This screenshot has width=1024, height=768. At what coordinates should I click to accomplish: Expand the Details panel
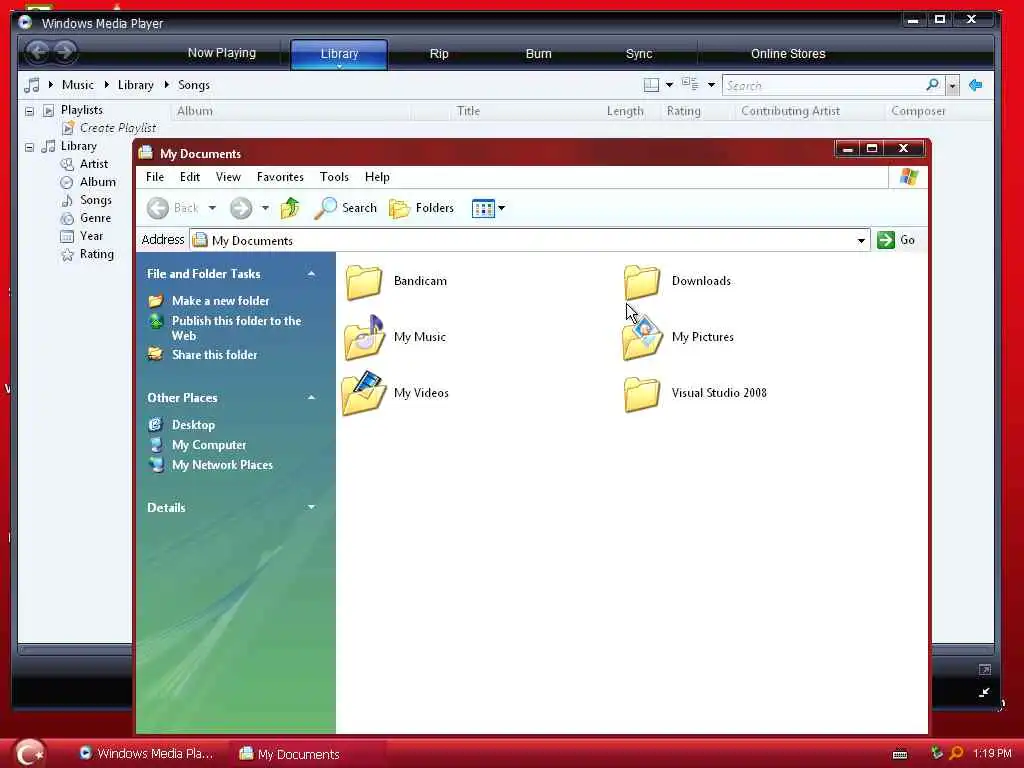pyautogui.click(x=312, y=507)
